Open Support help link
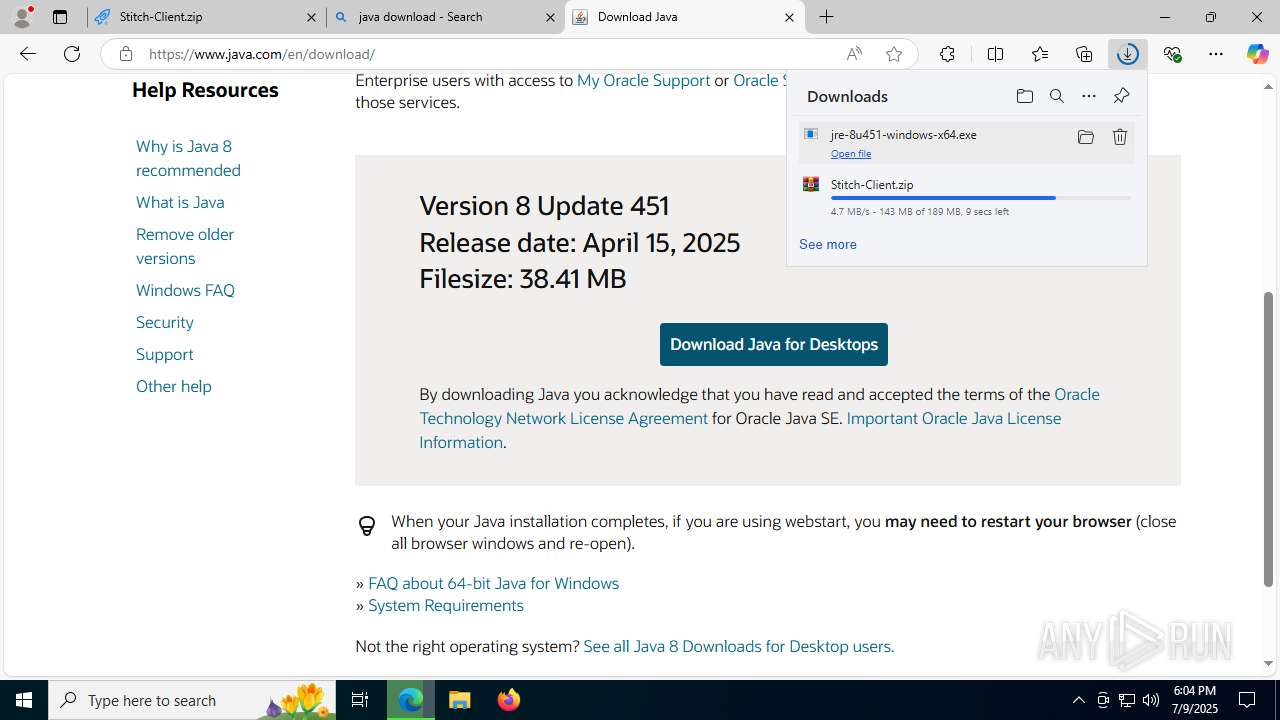 tap(165, 354)
